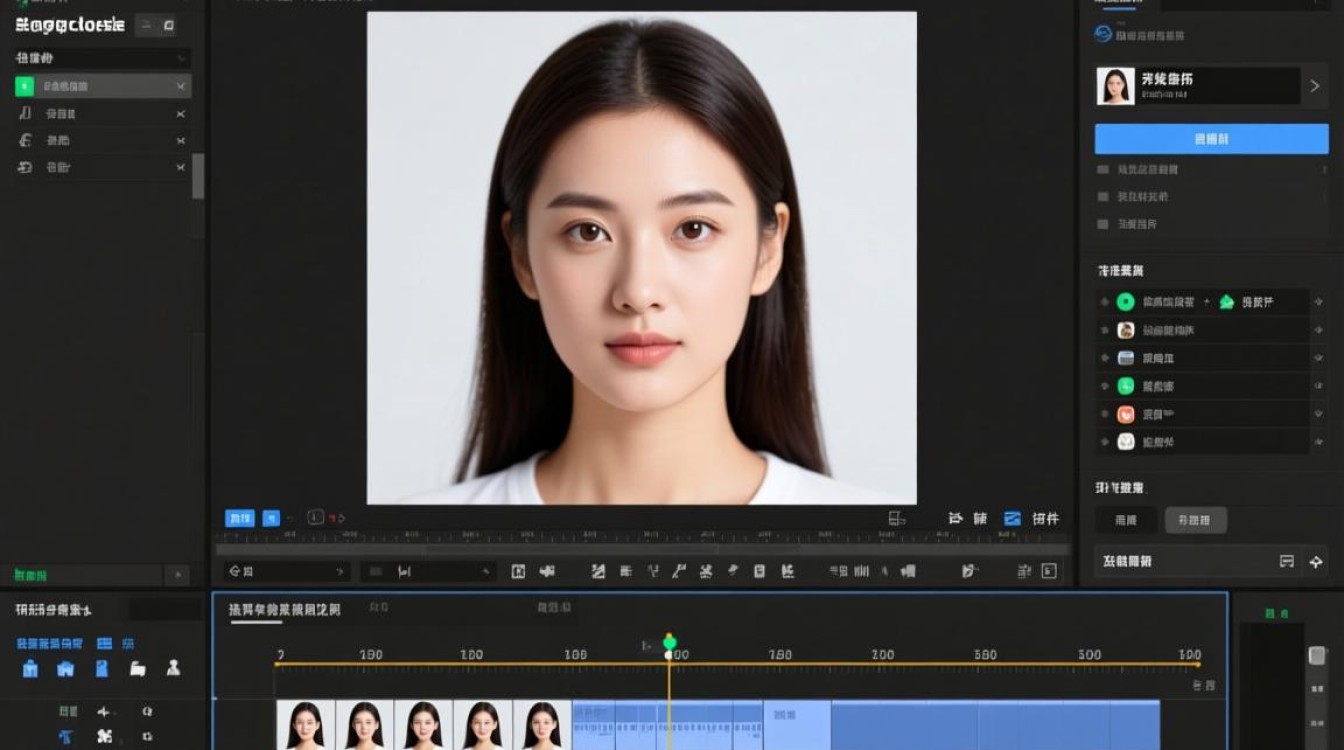Click the green playhead marker on the timeline

[x=669, y=642]
